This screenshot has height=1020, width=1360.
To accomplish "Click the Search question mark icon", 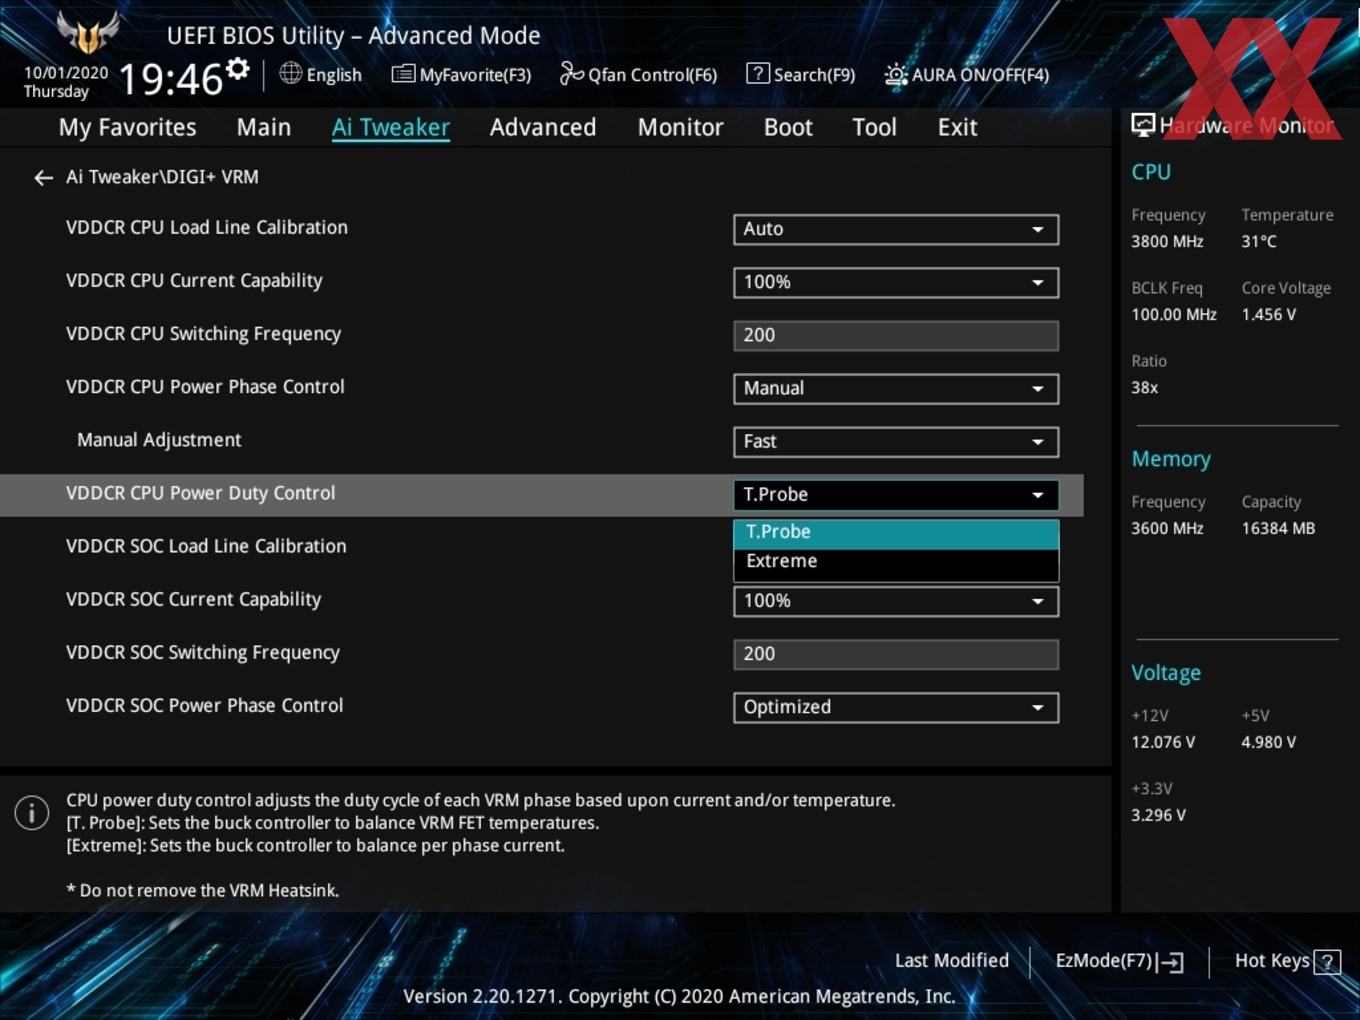I will (758, 73).
